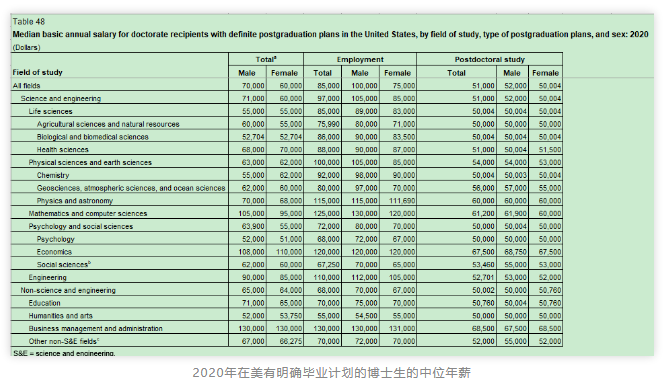Select the Other non-S&E fields row label
This screenshot has height=387, width=665.
point(64,341)
